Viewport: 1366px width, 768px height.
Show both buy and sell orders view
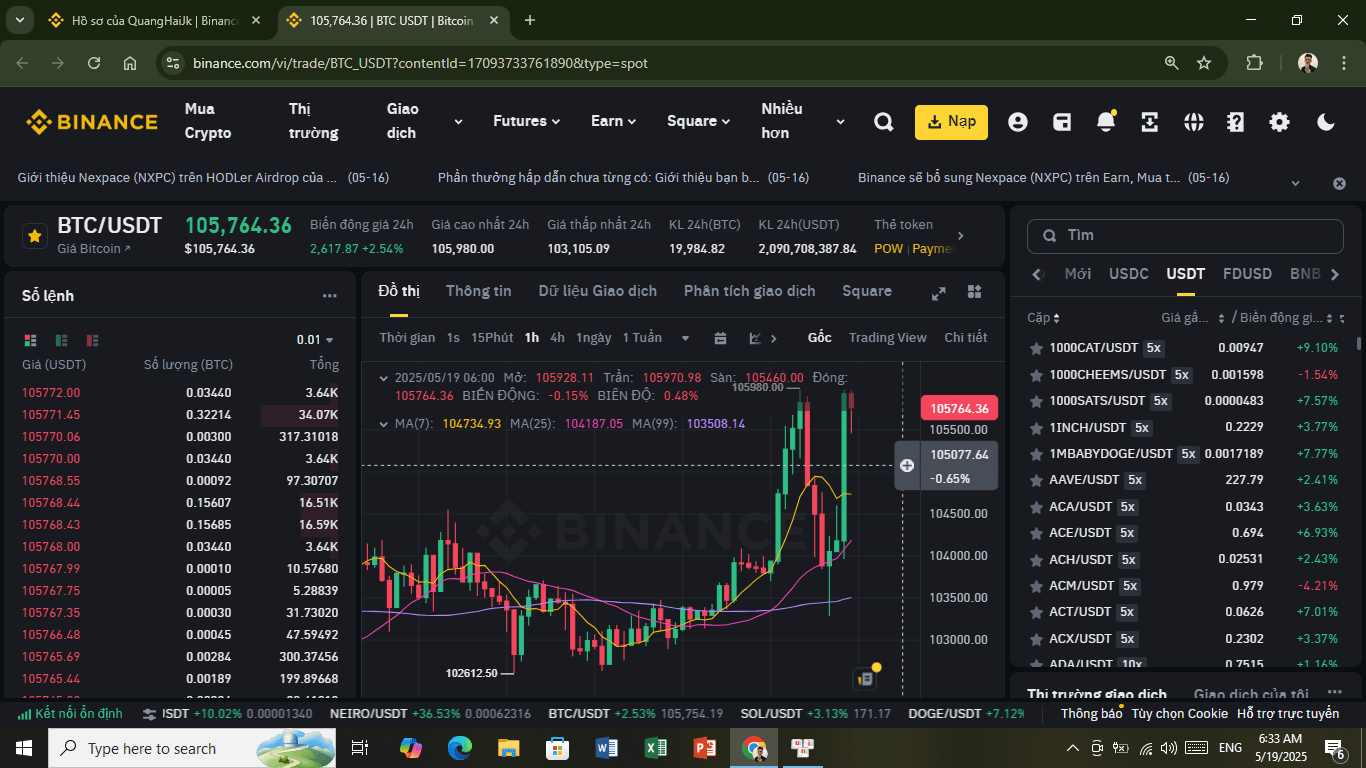[x=30, y=340]
